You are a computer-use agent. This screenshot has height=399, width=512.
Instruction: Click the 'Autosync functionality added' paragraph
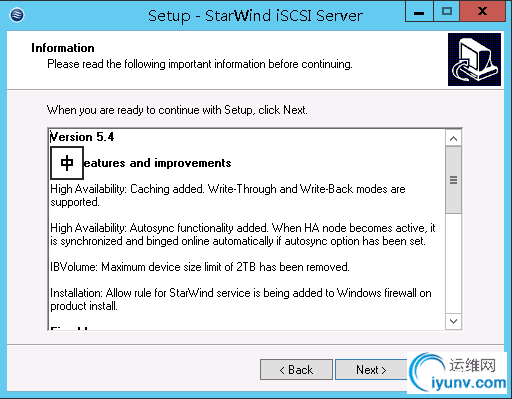(243, 234)
